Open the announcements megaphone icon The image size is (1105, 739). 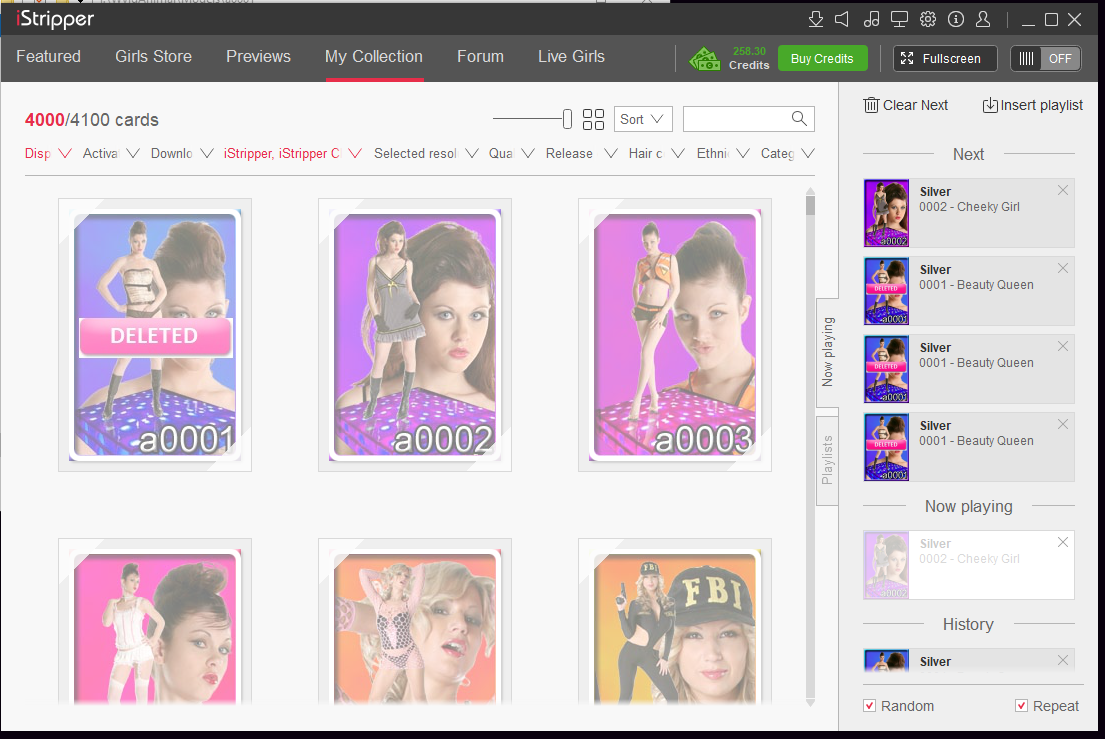click(x=842, y=20)
